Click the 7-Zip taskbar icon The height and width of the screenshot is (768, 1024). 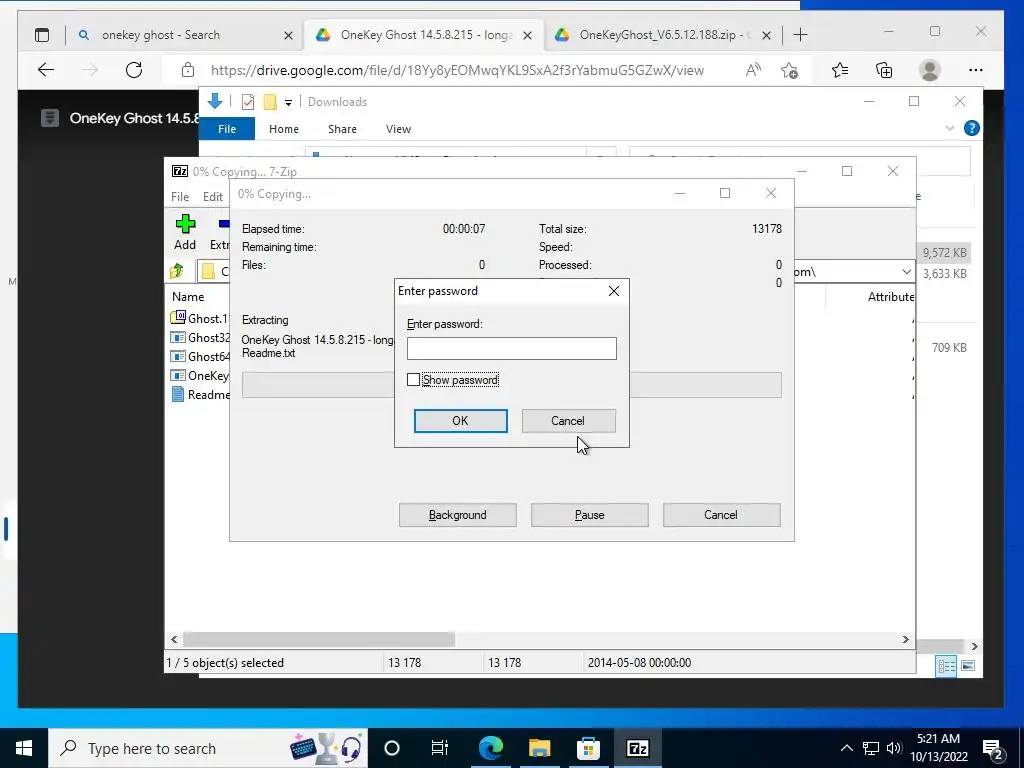click(637, 748)
